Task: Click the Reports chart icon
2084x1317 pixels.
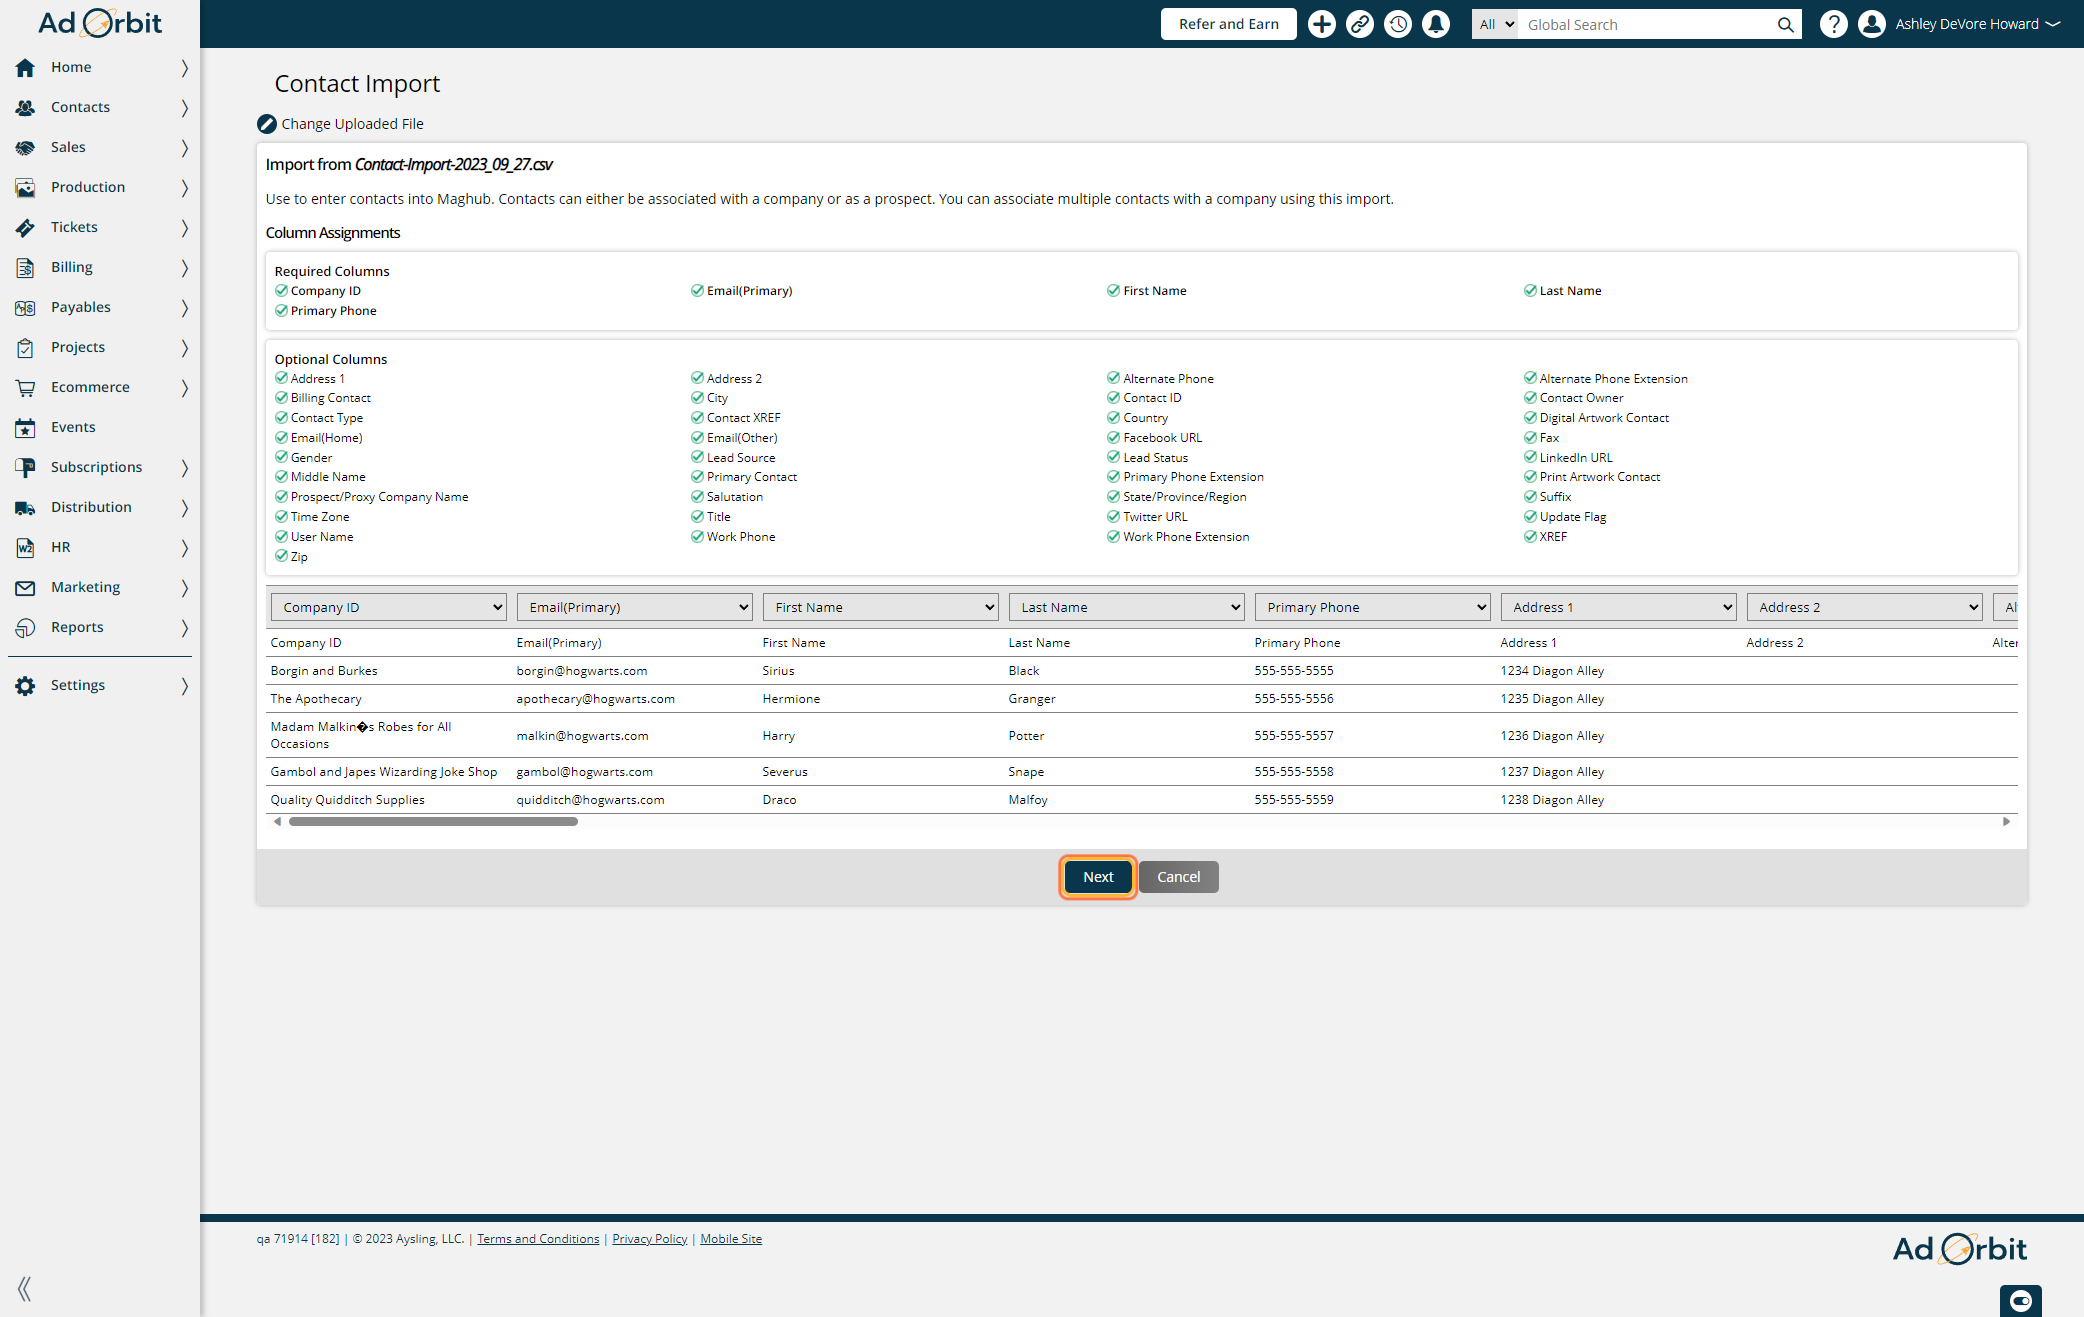Action: 25,628
